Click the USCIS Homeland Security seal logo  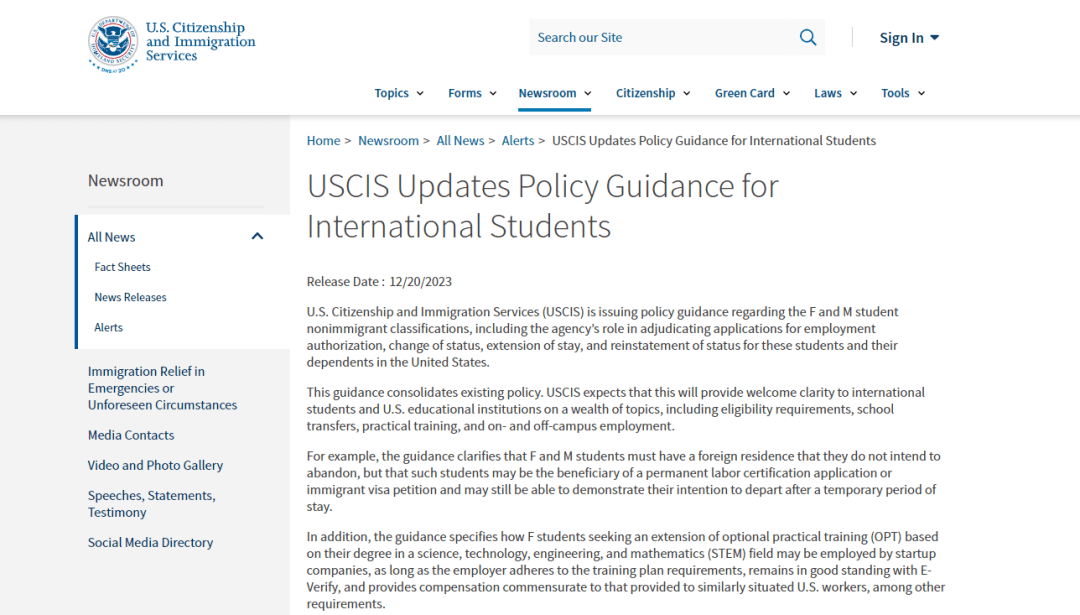pyautogui.click(x=113, y=44)
